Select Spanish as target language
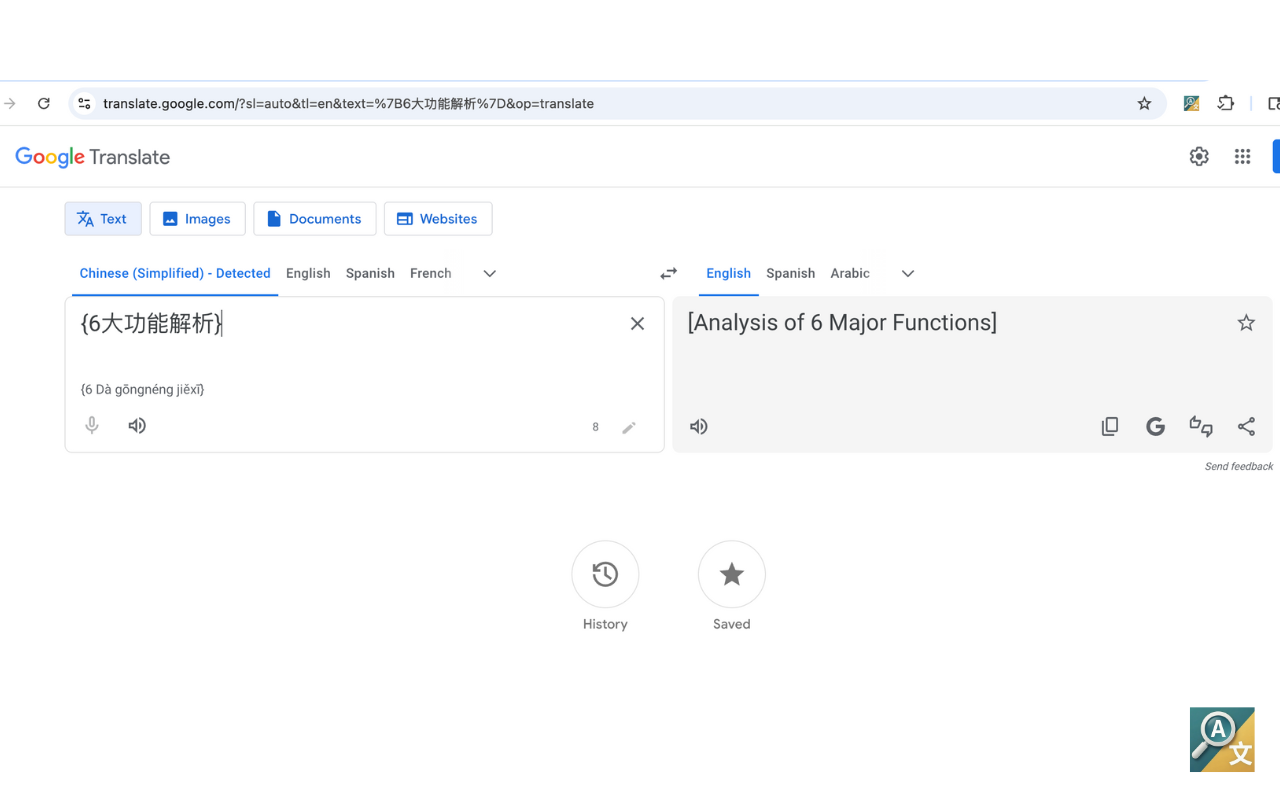This screenshot has width=1280, height=800. (790, 273)
